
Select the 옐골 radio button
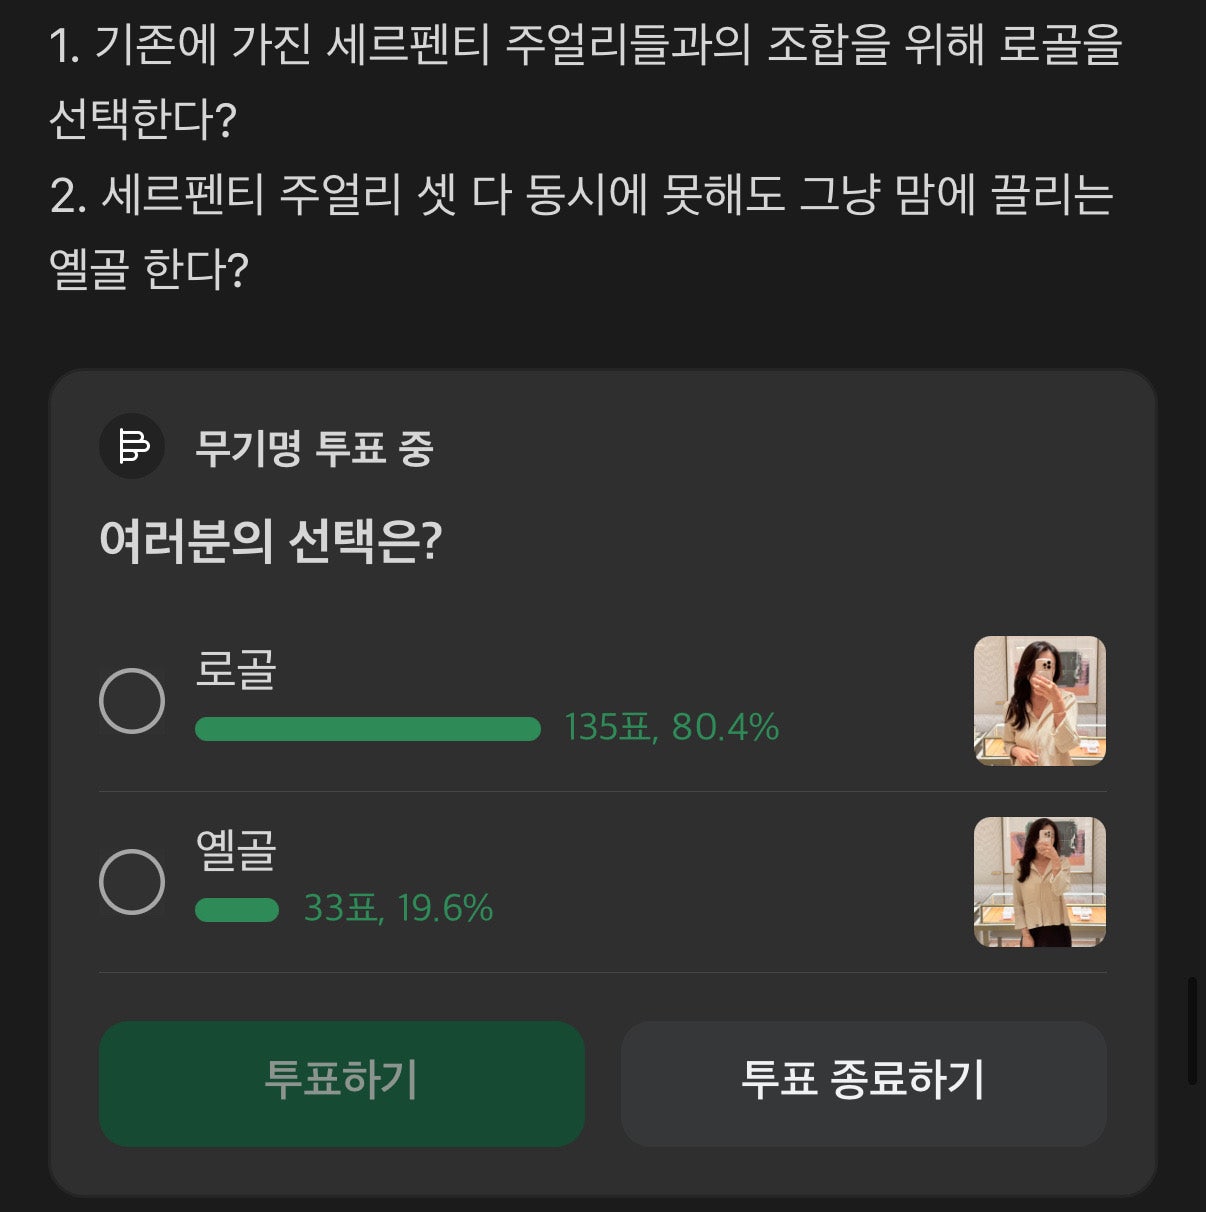coord(132,882)
